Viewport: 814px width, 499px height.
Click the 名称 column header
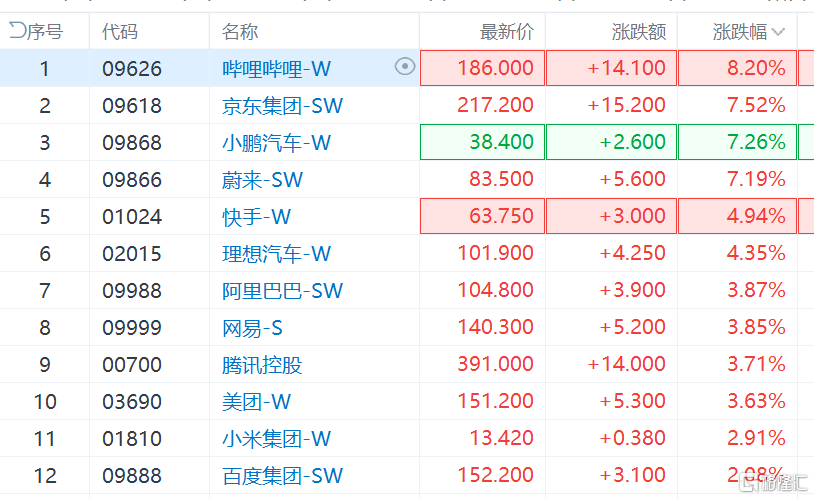tap(240, 32)
